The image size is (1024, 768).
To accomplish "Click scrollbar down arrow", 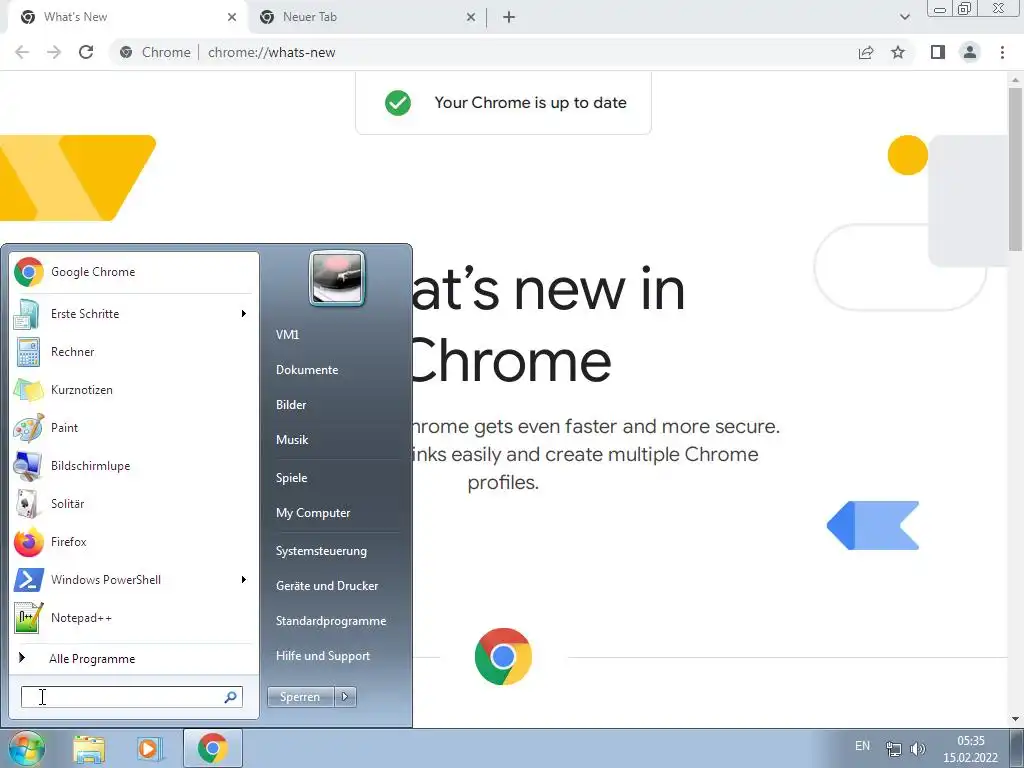I will (x=1014, y=719).
